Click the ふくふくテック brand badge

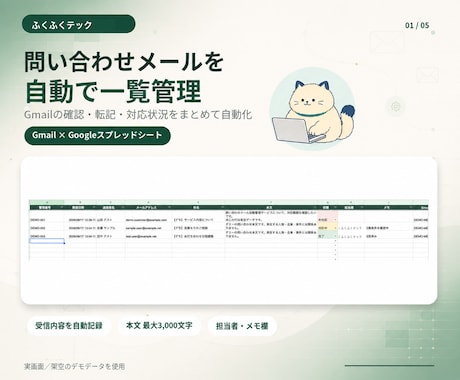click(79, 24)
